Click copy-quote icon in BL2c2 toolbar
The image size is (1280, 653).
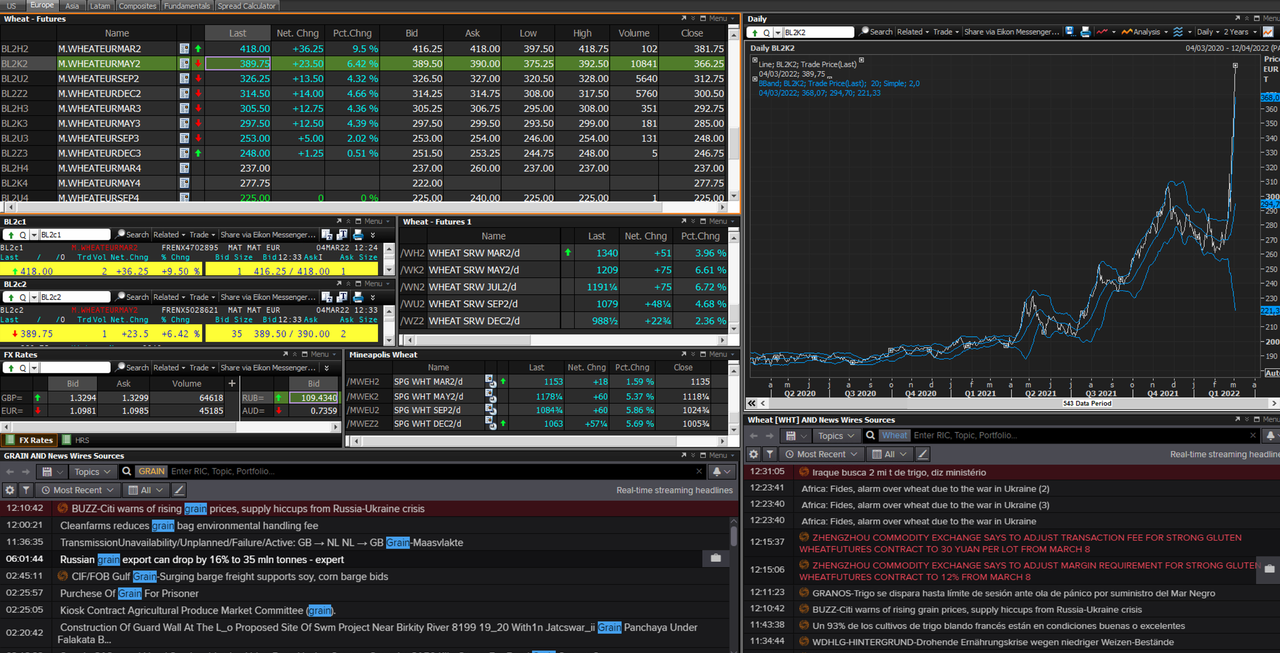coord(327,297)
